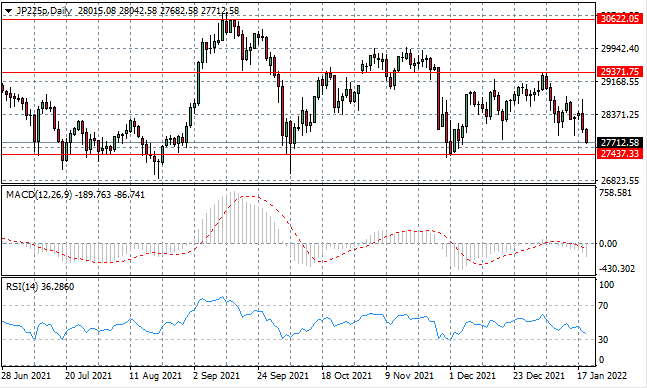Click the 23 Dec 2021 date label
The image size is (647, 388).
[x=538, y=376]
